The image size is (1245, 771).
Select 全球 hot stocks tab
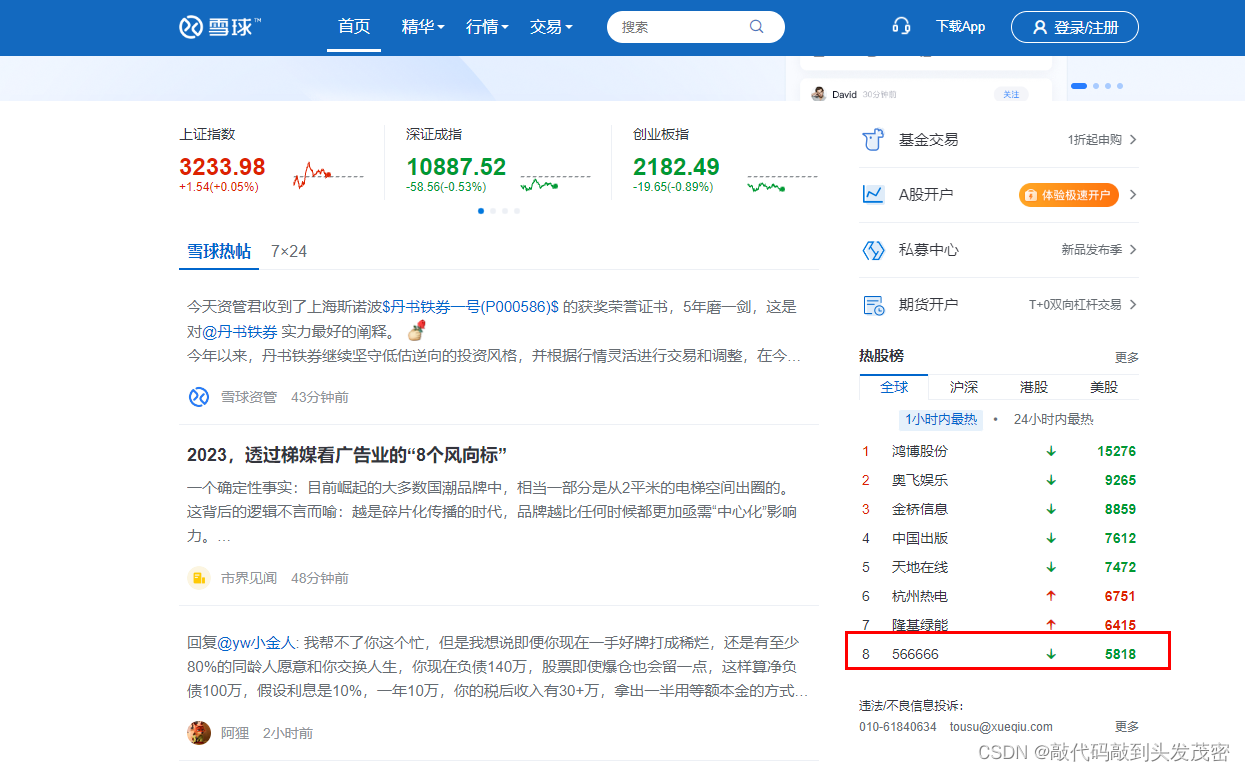(894, 387)
